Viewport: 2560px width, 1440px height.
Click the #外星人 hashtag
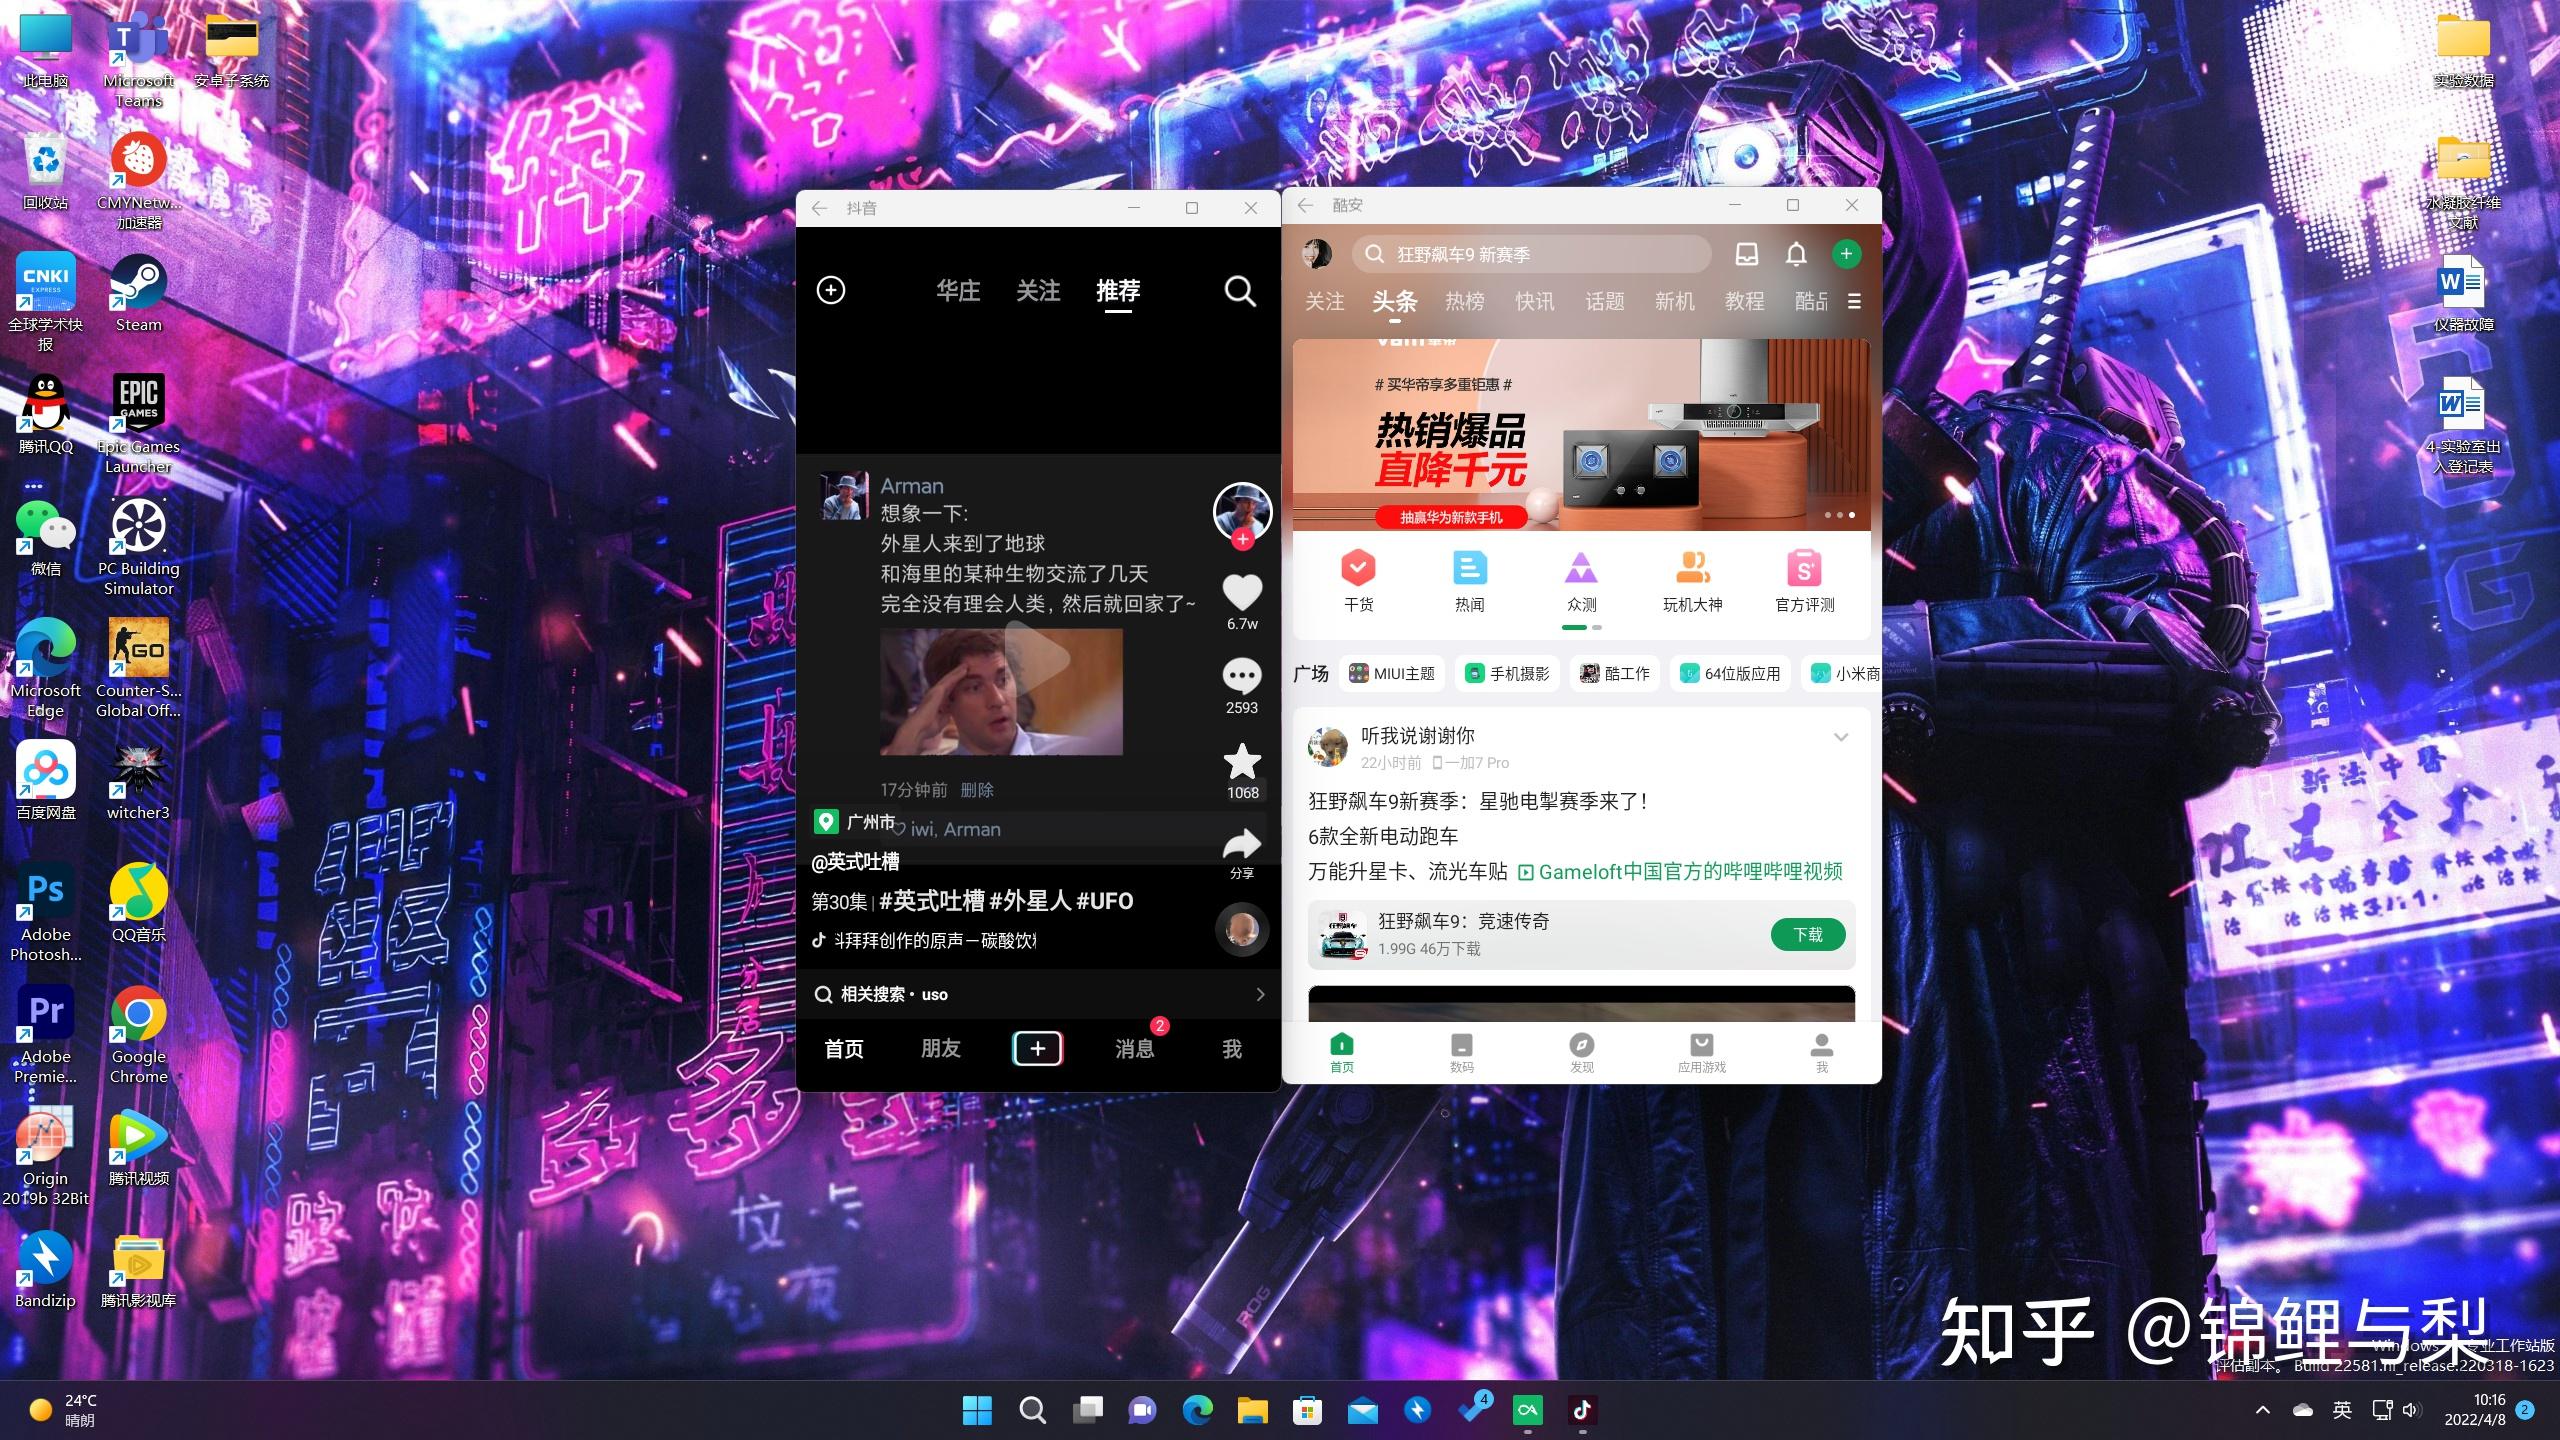pos(1029,901)
